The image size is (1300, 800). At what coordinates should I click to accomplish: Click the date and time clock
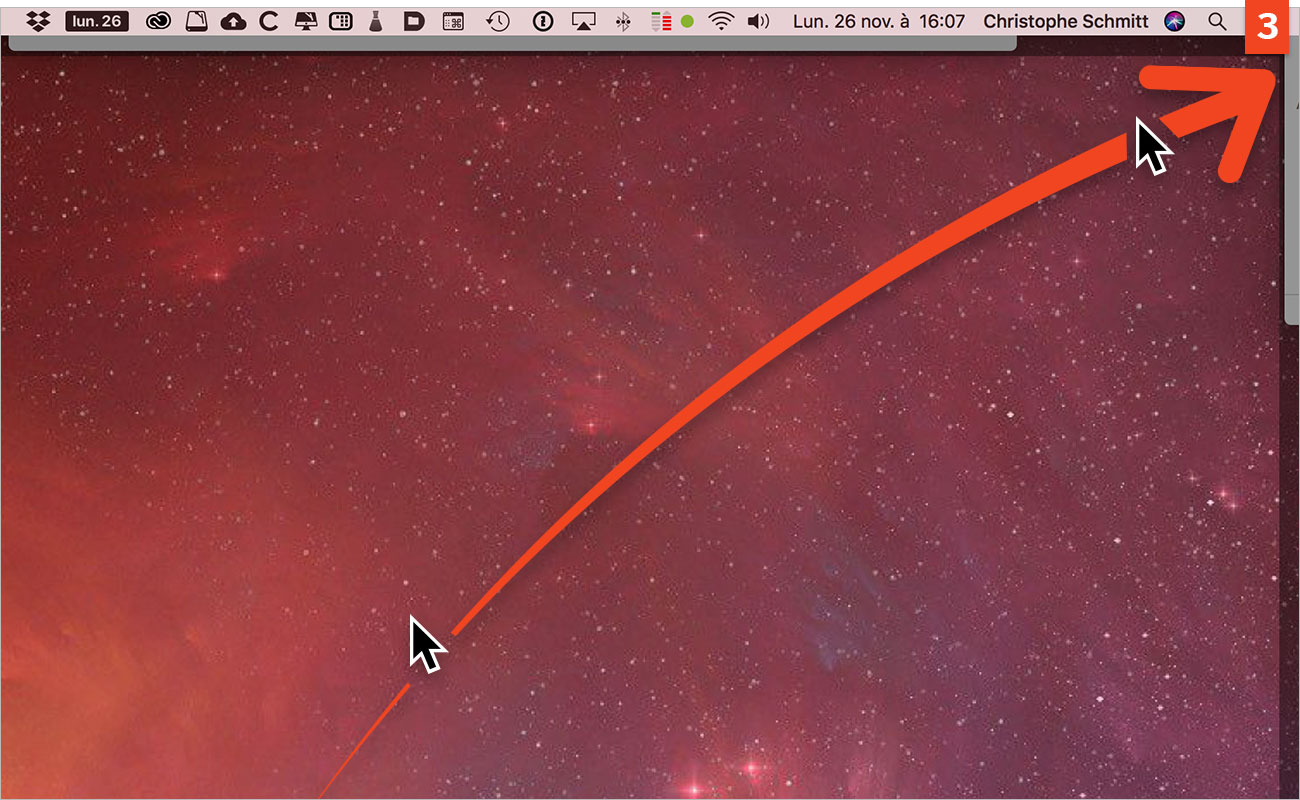pos(878,21)
